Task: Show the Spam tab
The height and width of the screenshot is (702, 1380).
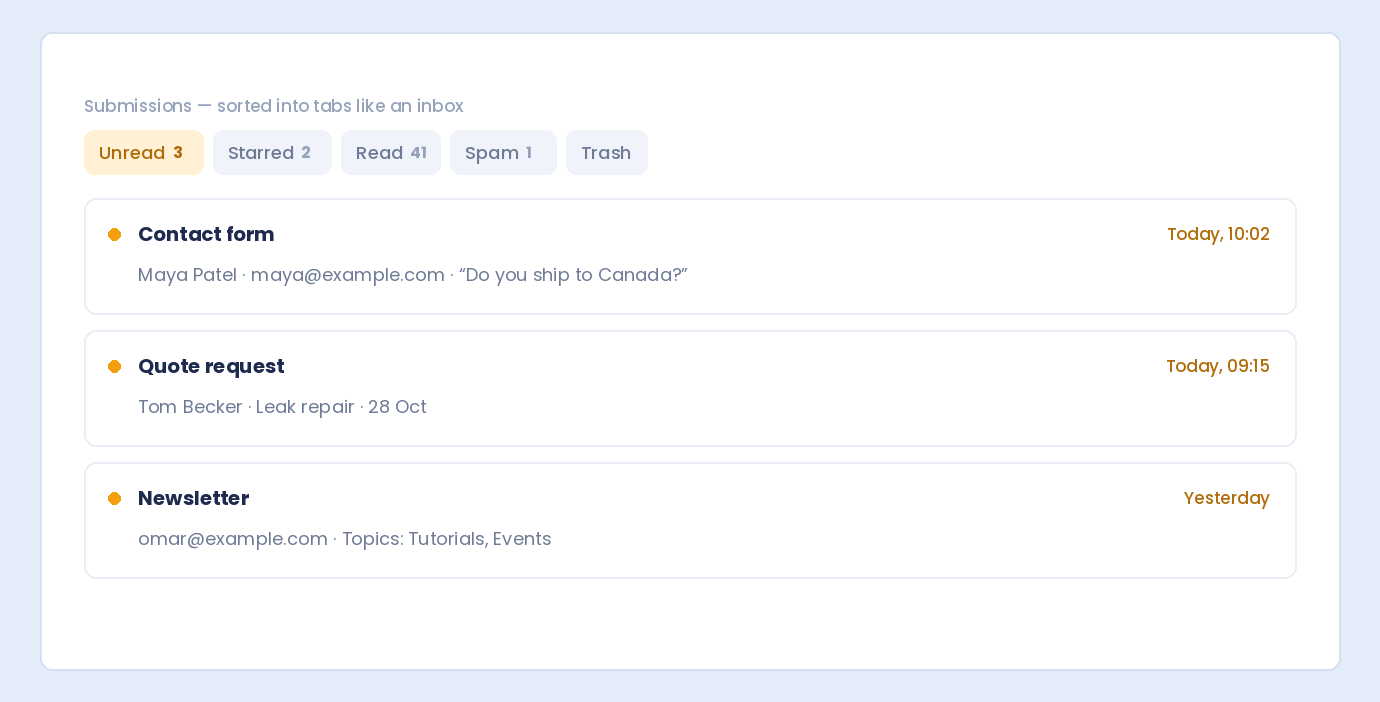Action: [x=503, y=153]
